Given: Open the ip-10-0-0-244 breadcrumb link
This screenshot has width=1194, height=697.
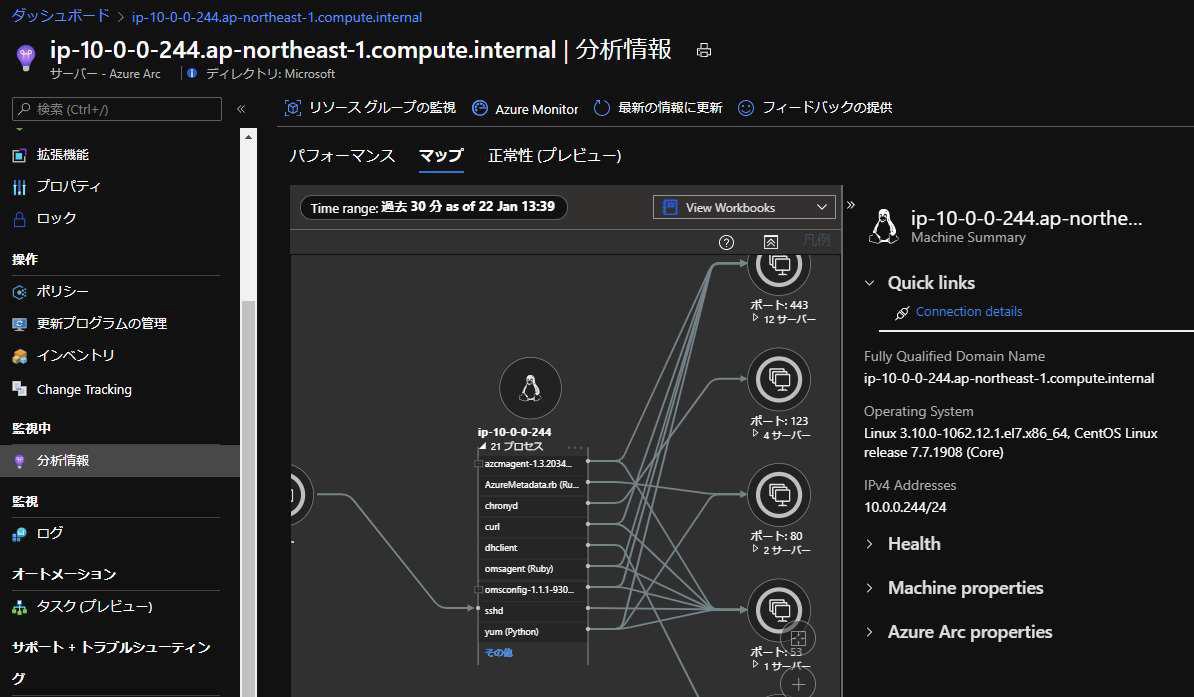Looking at the screenshot, I should pos(276,17).
